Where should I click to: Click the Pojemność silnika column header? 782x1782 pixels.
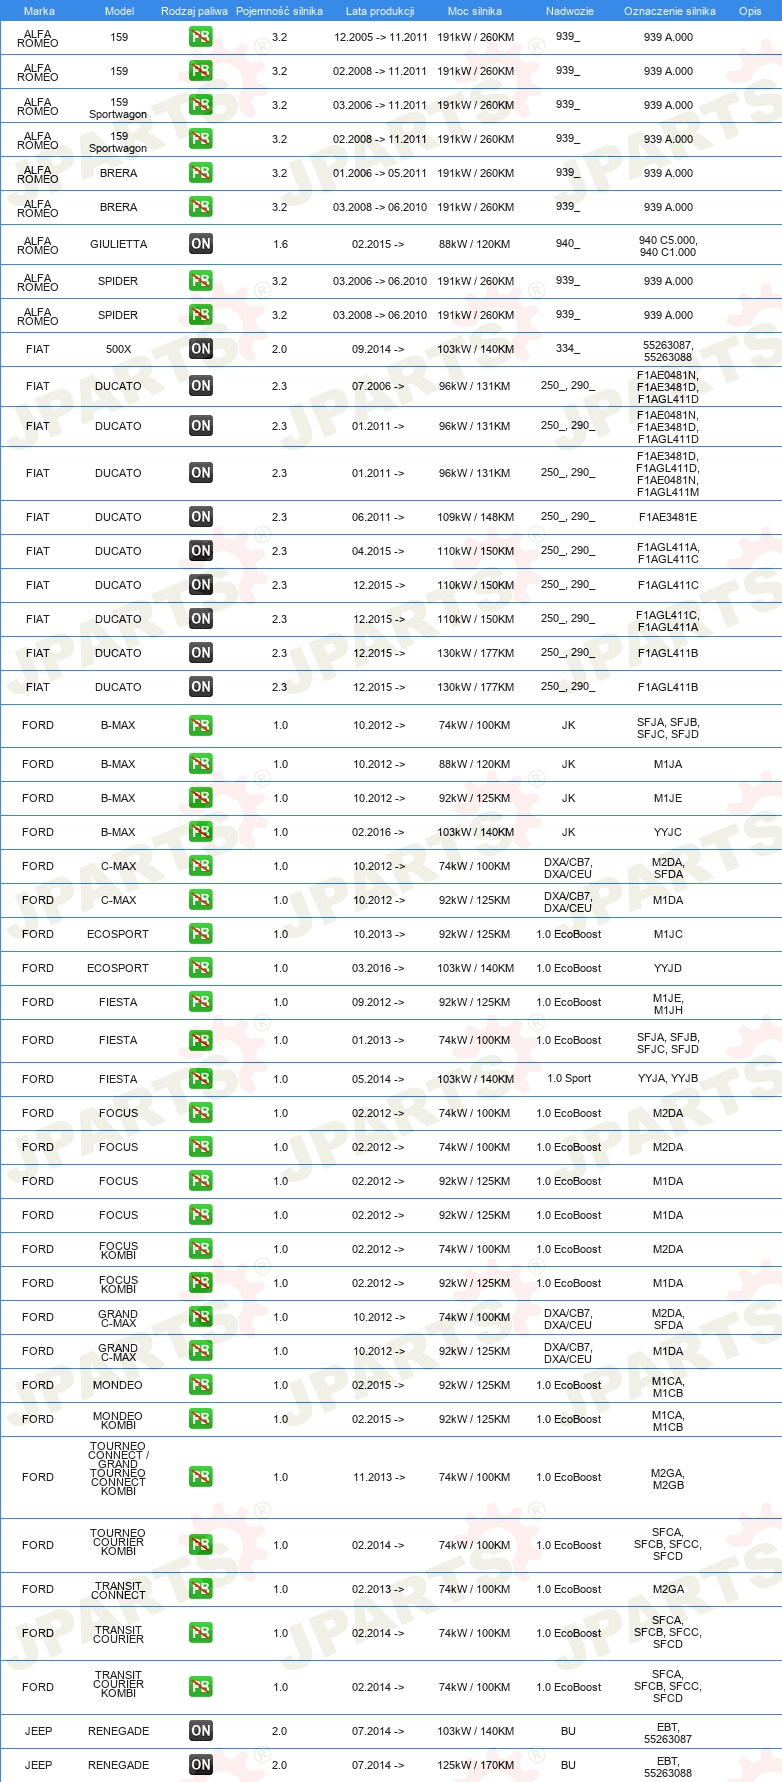point(279,11)
